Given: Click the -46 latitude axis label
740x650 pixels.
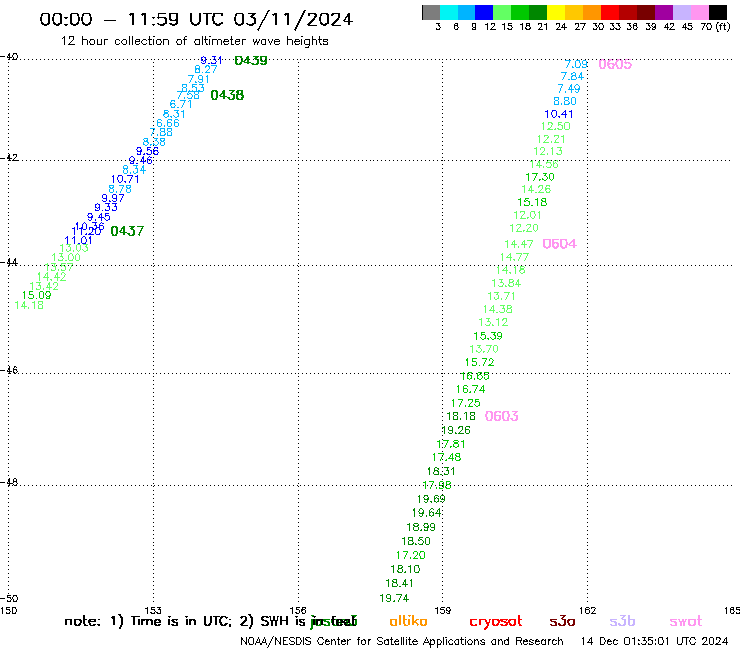Looking at the screenshot, I should 9,370.
